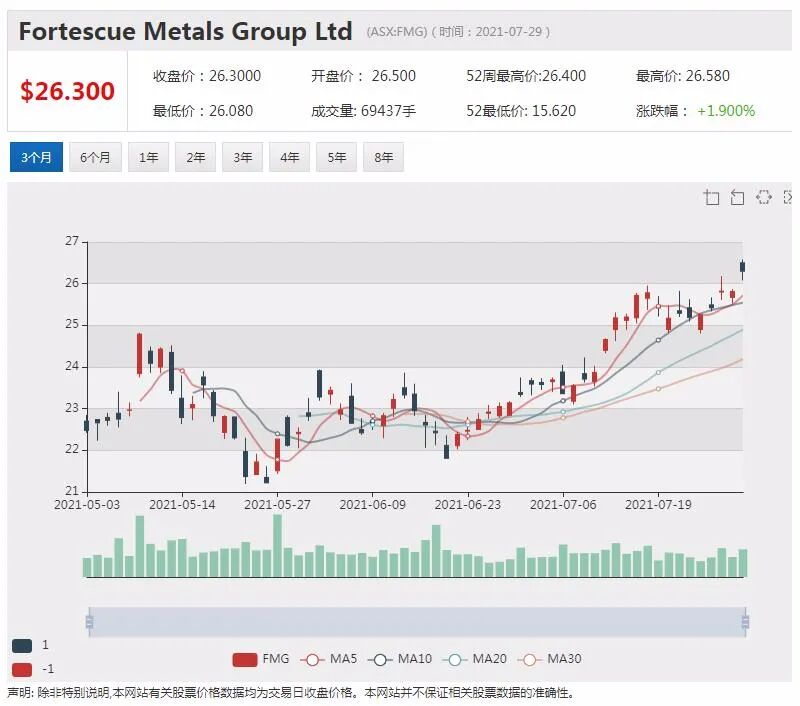Click the 2021-05-27 x-axis date label
Screen dimensions: 800x706
(x=277, y=505)
